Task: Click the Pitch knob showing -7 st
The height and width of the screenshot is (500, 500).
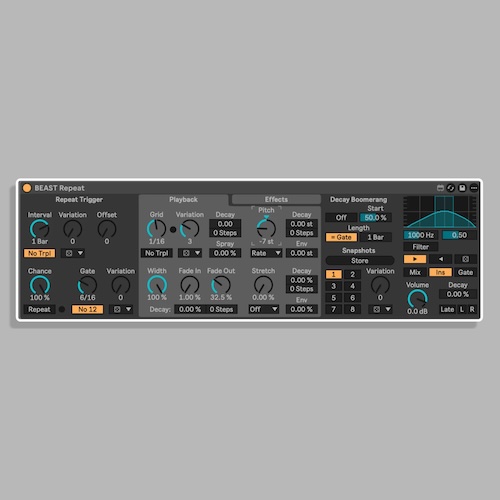Action: [x=266, y=229]
